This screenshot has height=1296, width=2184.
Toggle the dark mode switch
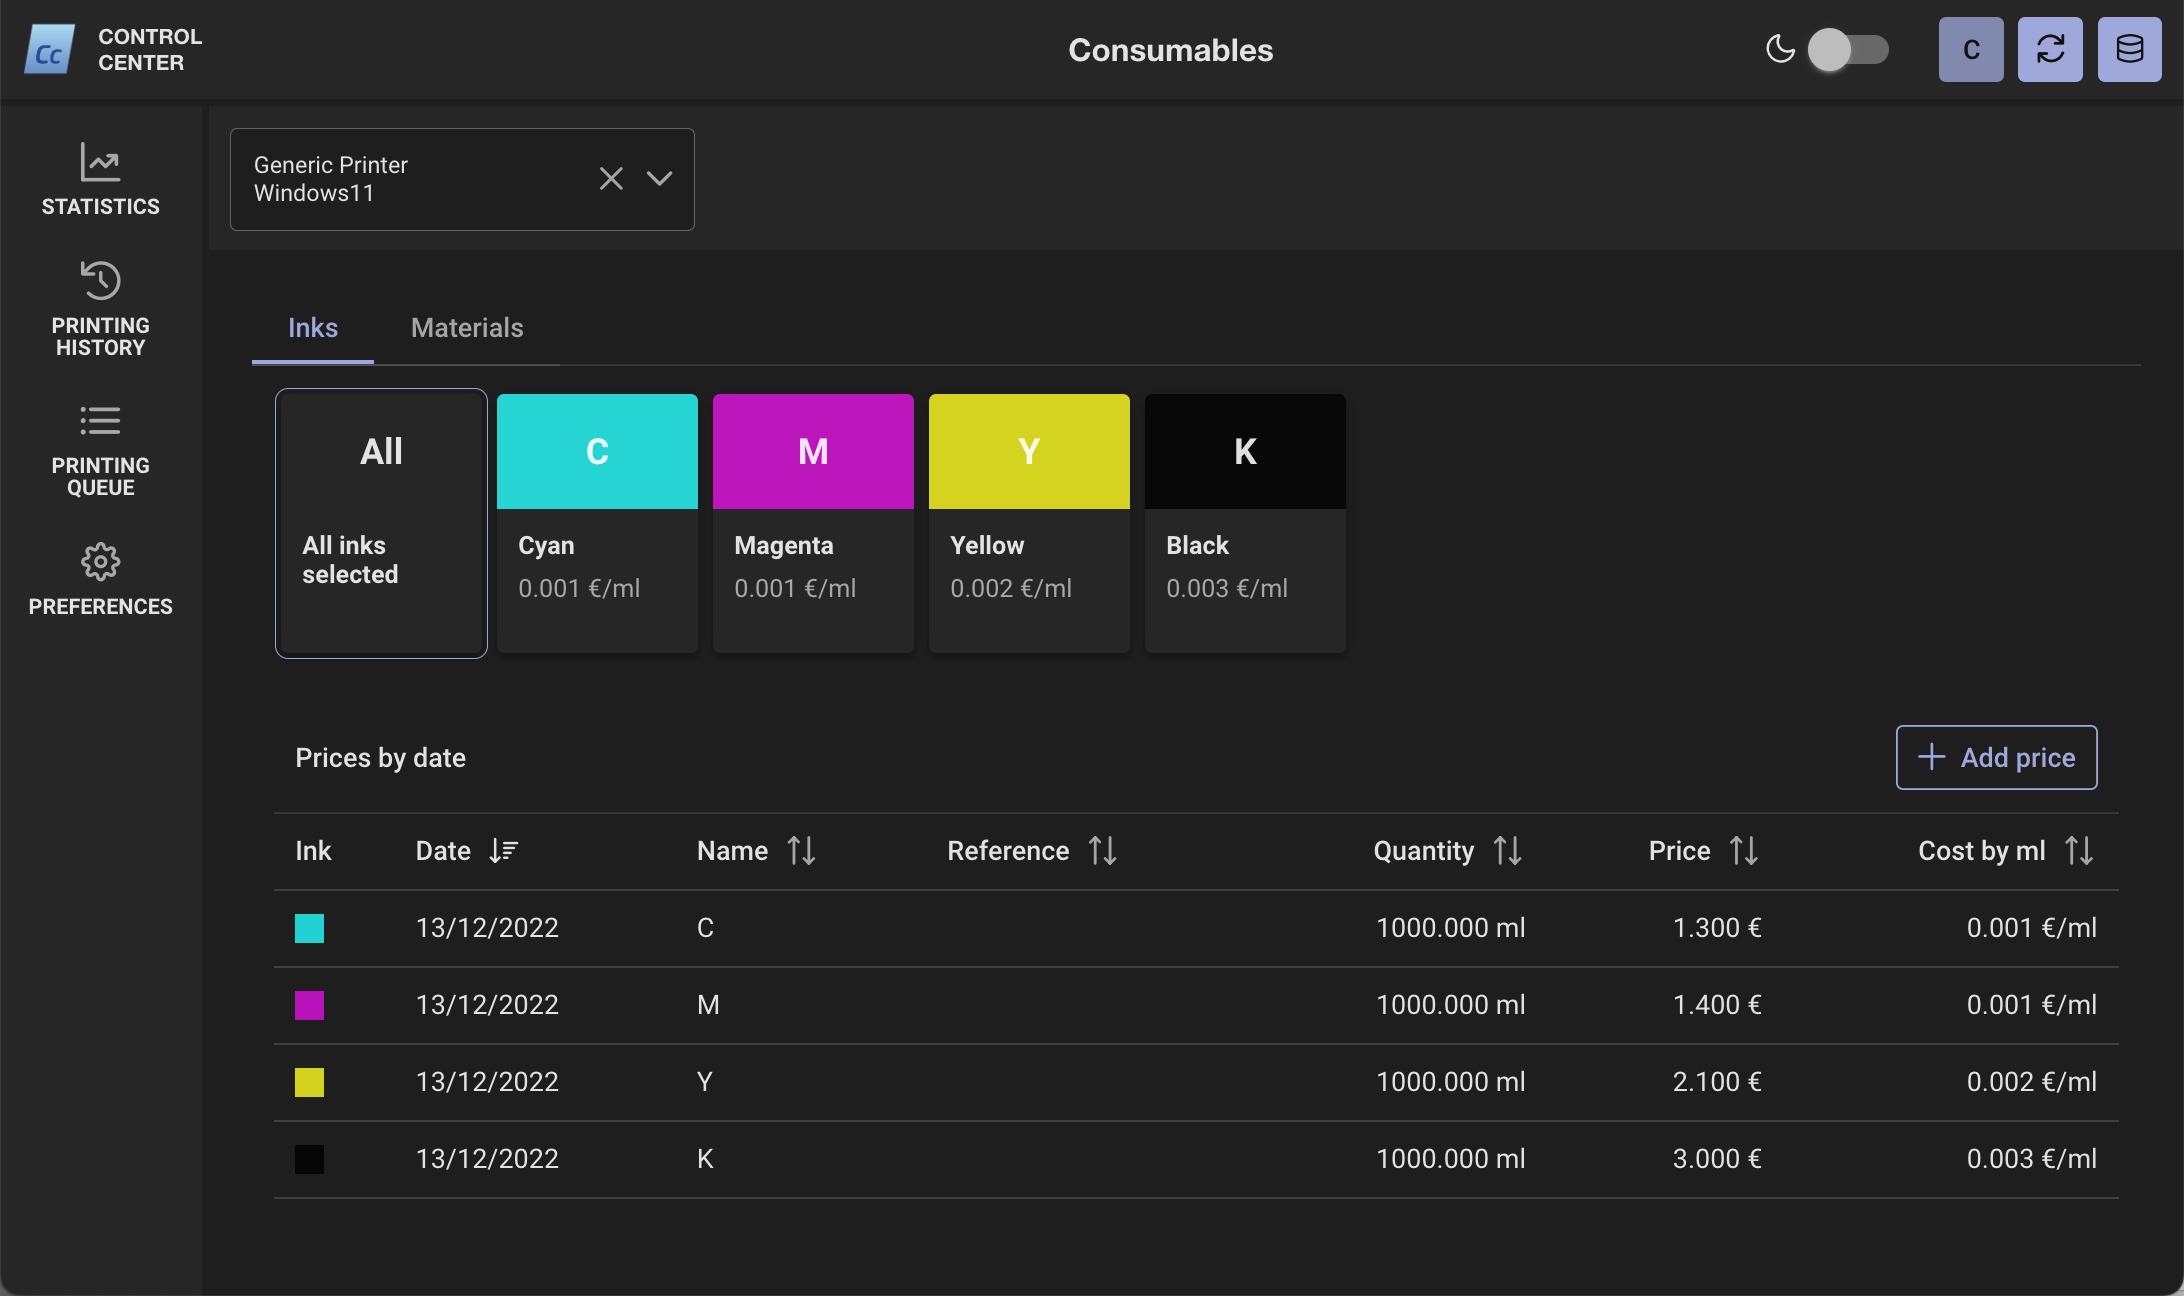point(1847,49)
